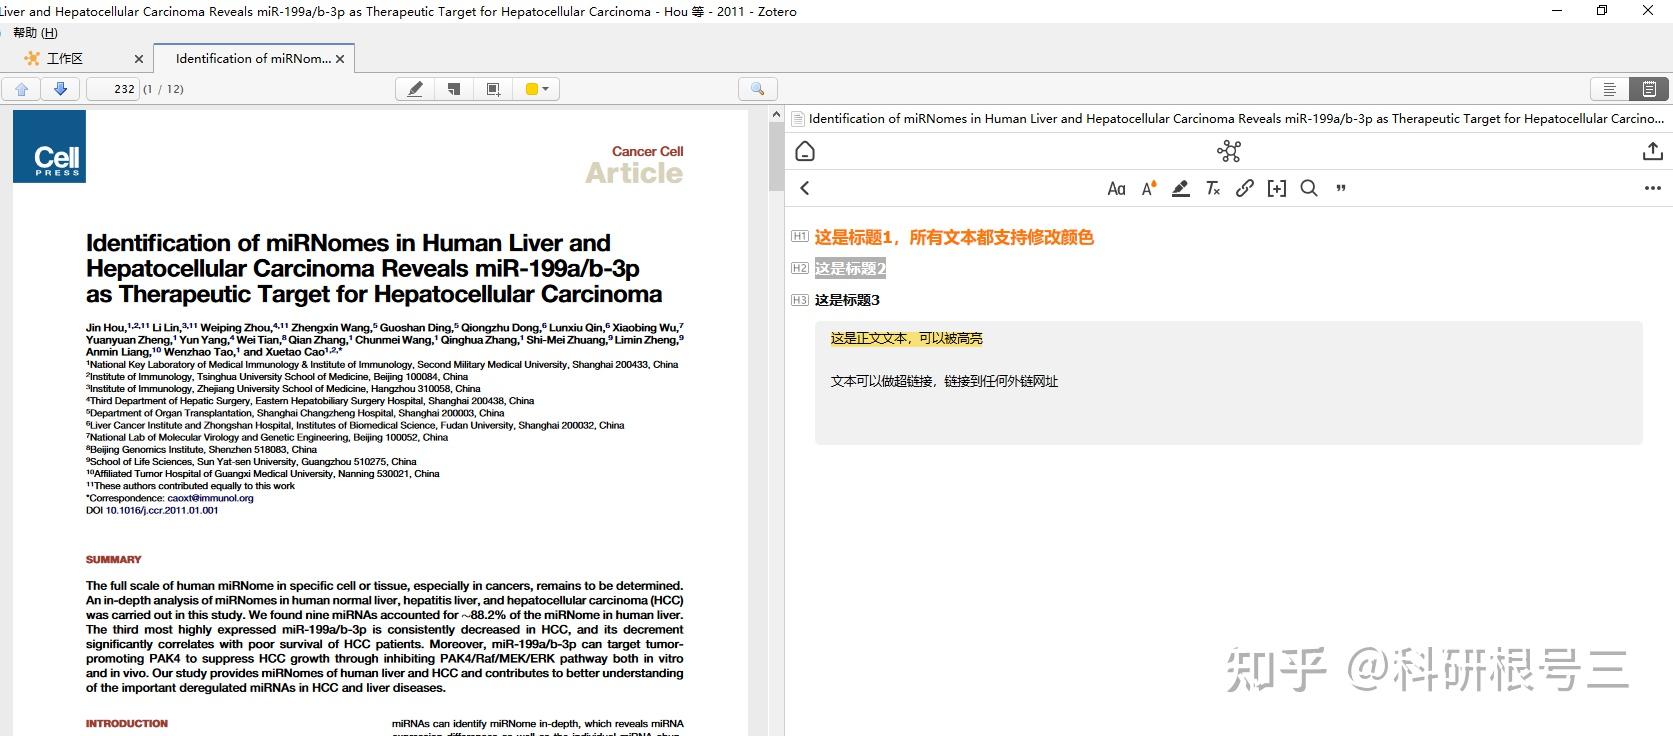1673x736 pixels.
Task: Click the INTRODUCTION heading in the PDF
Action: click(127, 723)
